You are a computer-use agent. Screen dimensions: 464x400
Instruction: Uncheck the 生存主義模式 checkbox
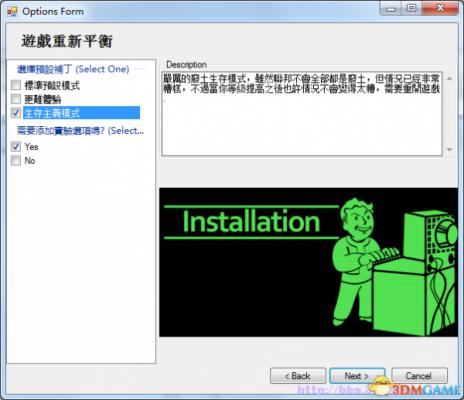coord(16,113)
